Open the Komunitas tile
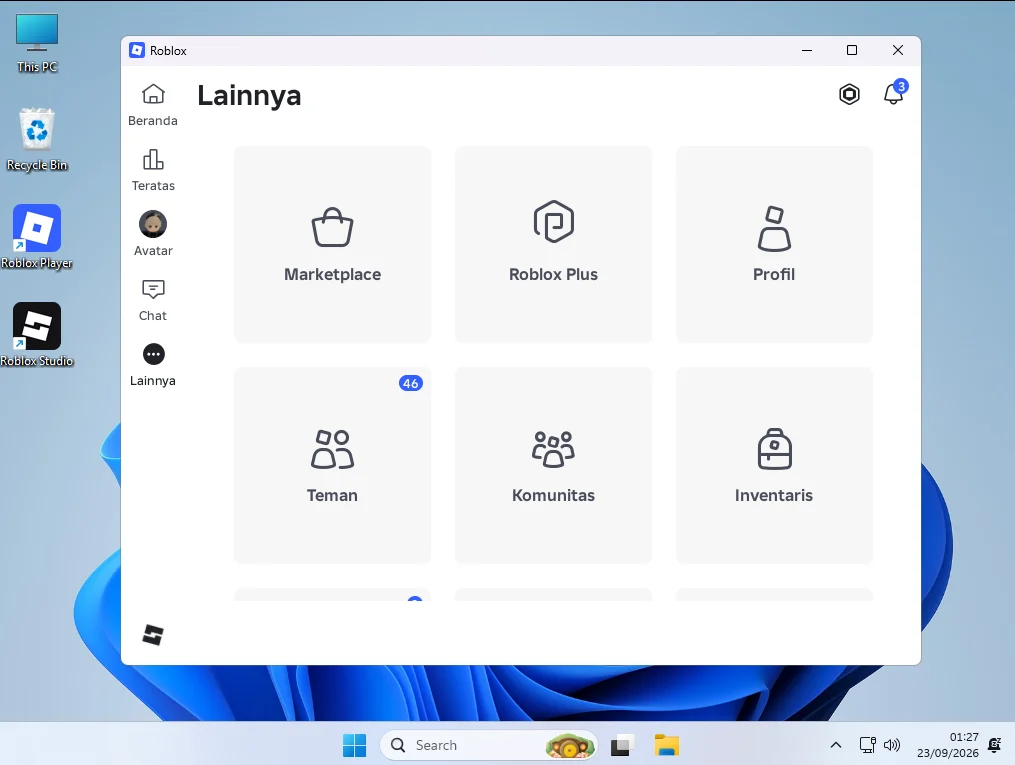1015x765 pixels. 553,465
